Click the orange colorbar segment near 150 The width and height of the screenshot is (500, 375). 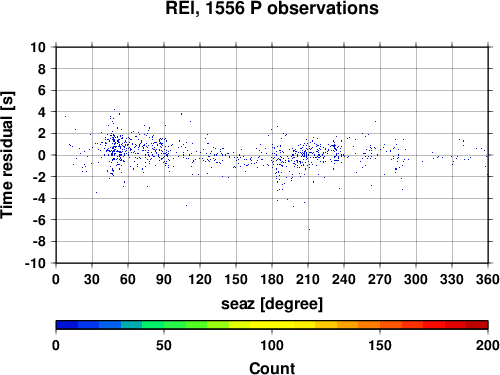[380, 325]
